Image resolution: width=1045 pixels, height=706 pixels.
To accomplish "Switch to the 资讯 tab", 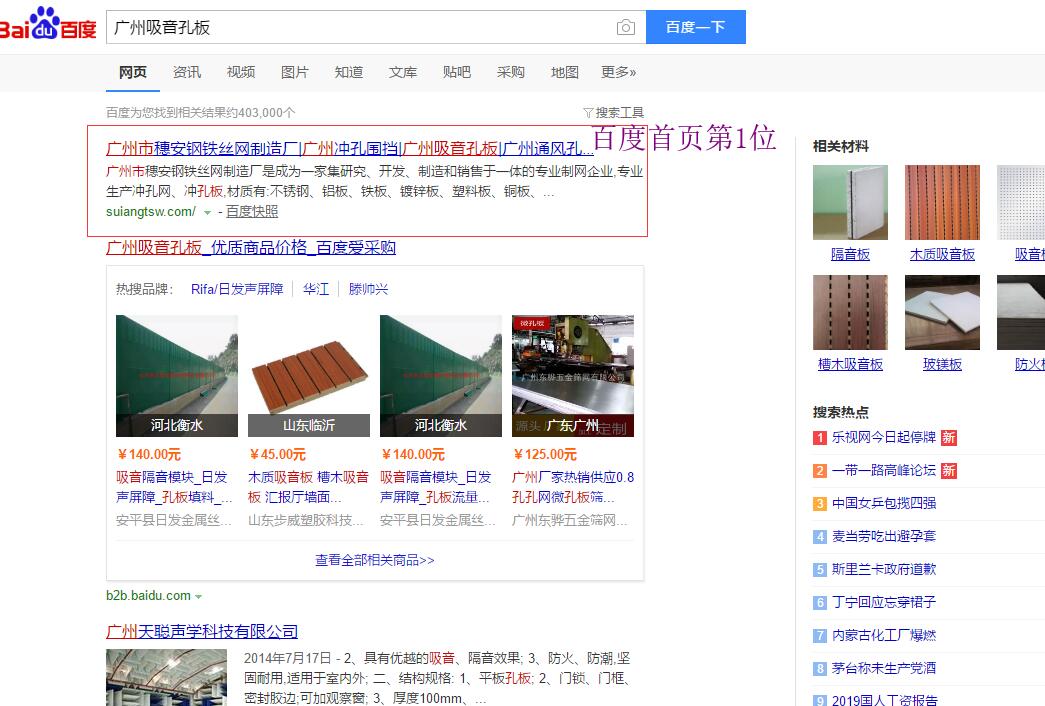I will (187, 72).
